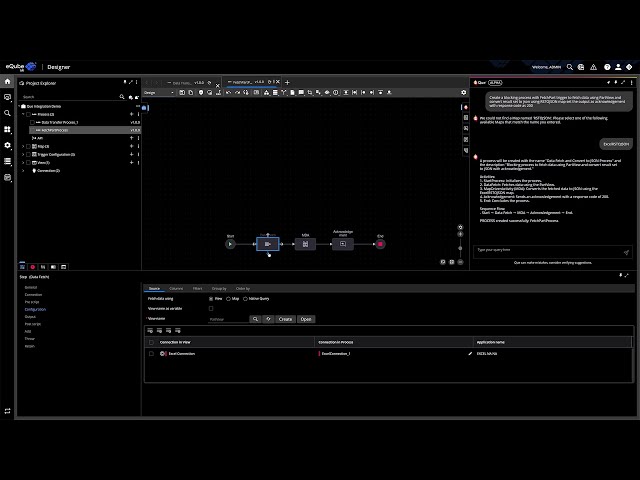
Task: Switch to the Source tab
Action: tap(154, 289)
